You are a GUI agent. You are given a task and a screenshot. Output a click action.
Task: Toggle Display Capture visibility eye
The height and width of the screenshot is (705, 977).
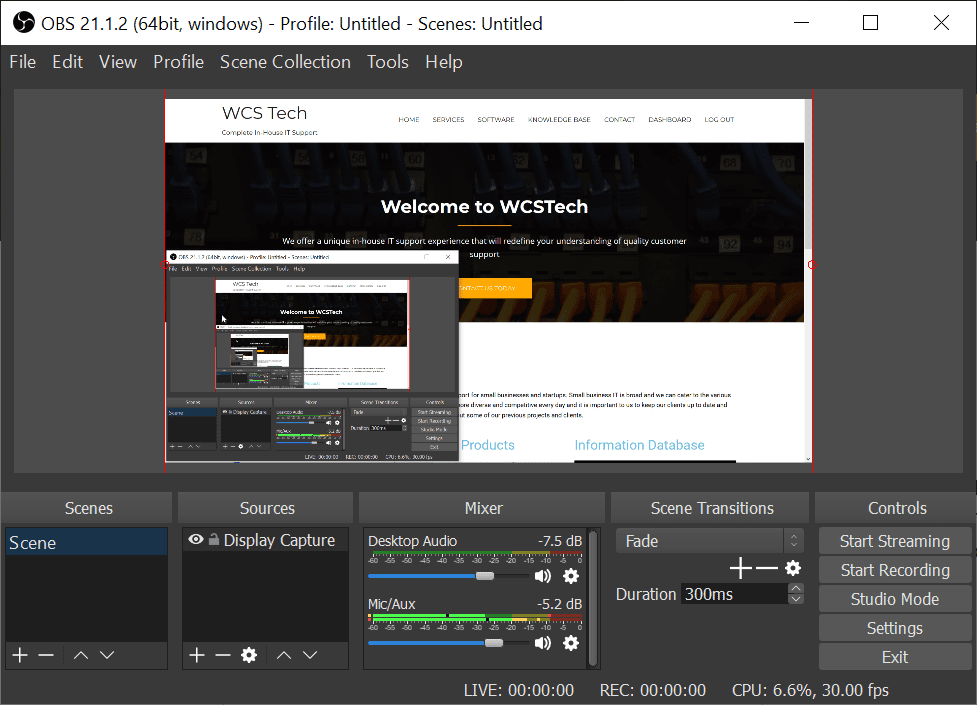tap(196, 540)
